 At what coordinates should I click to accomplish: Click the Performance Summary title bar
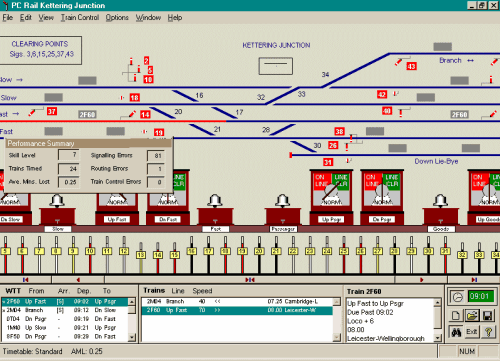(89, 143)
